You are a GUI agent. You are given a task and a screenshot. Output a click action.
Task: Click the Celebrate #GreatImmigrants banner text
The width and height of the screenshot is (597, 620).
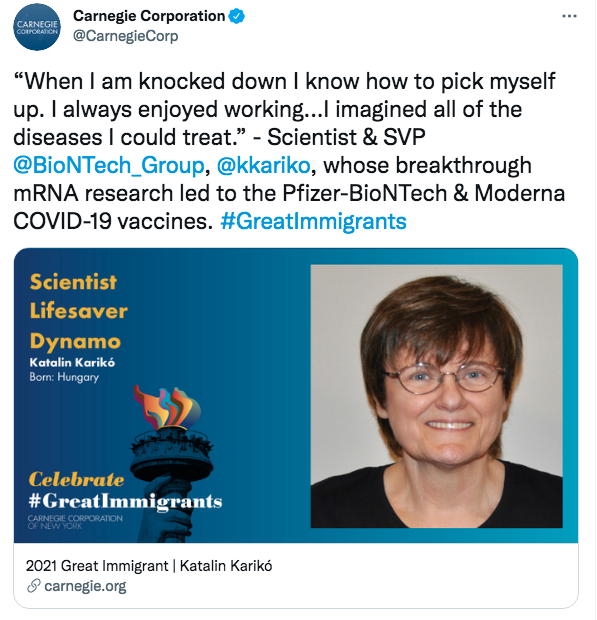pyautogui.click(x=125, y=491)
